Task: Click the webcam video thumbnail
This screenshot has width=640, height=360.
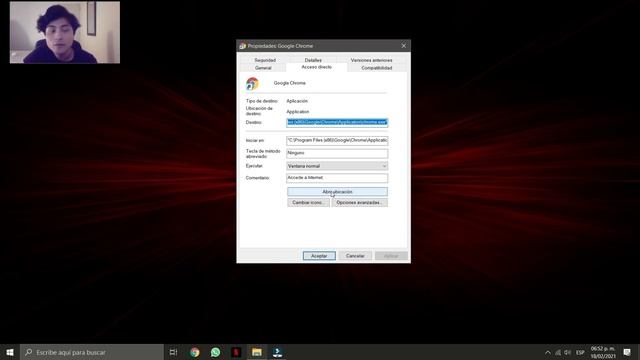Action: pos(65,32)
